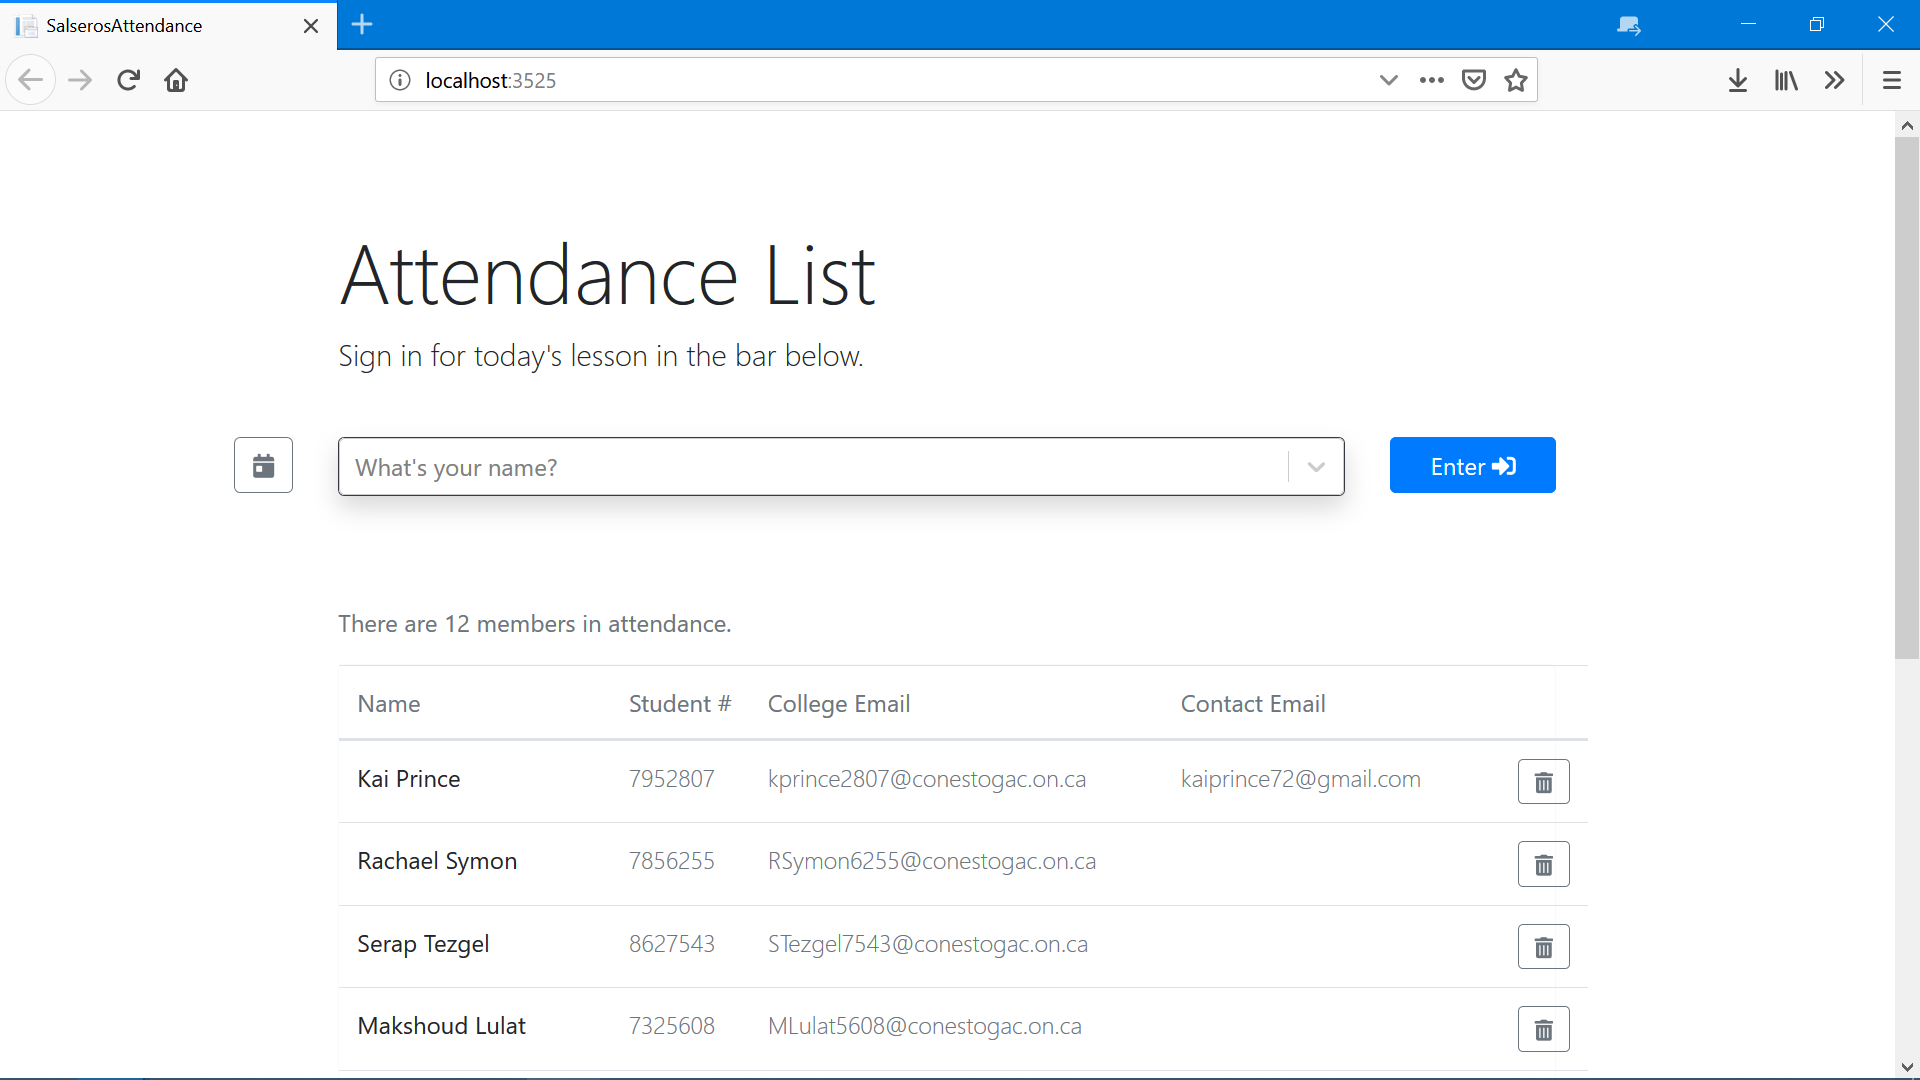
Task: Save page to Pocket
Action: click(1474, 80)
